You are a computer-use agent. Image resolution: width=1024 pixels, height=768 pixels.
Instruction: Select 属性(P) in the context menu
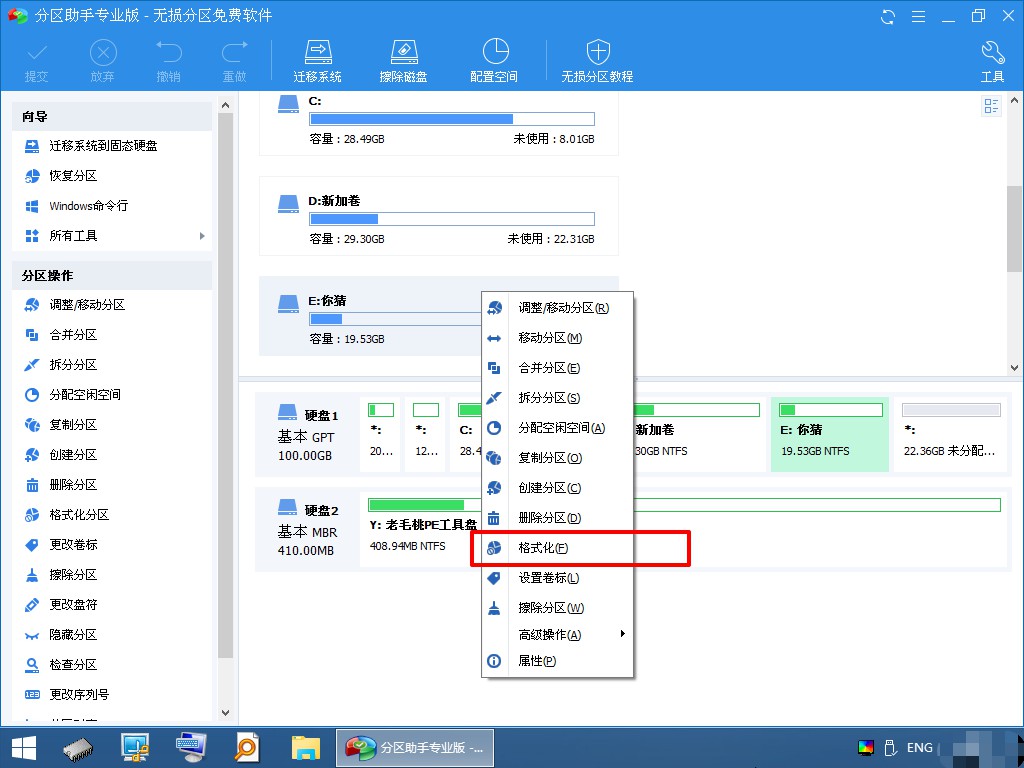(x=557, y=662)
